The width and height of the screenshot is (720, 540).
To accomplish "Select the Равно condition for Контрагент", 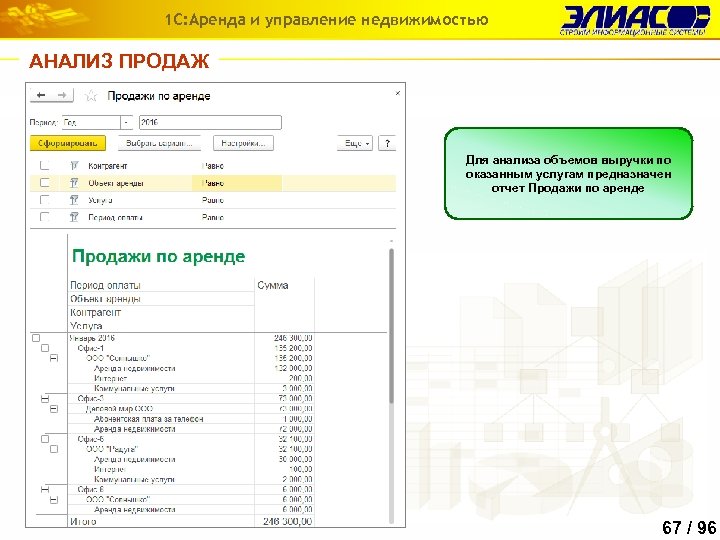I will [x=213, y=166].
